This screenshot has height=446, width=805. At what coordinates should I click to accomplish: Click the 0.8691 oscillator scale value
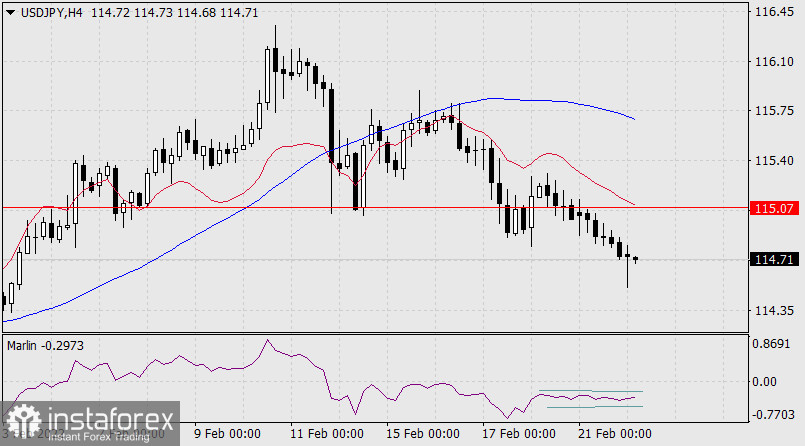pos(772,344)
